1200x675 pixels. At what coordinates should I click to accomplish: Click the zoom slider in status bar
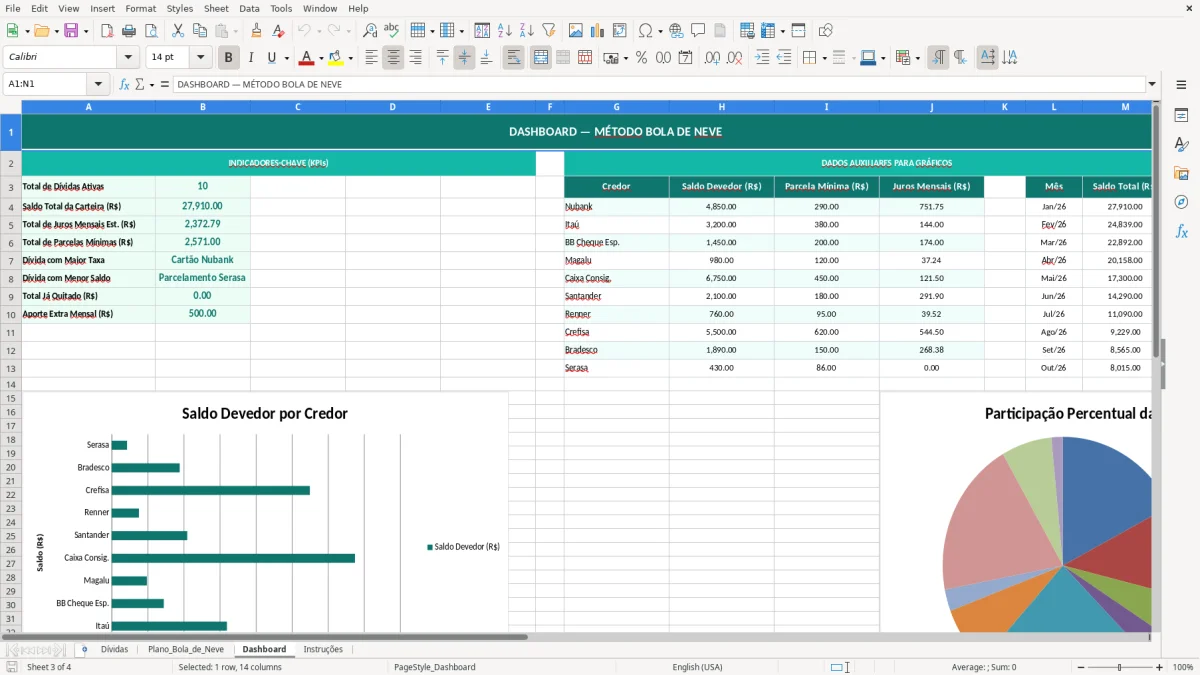point(1120,667)
